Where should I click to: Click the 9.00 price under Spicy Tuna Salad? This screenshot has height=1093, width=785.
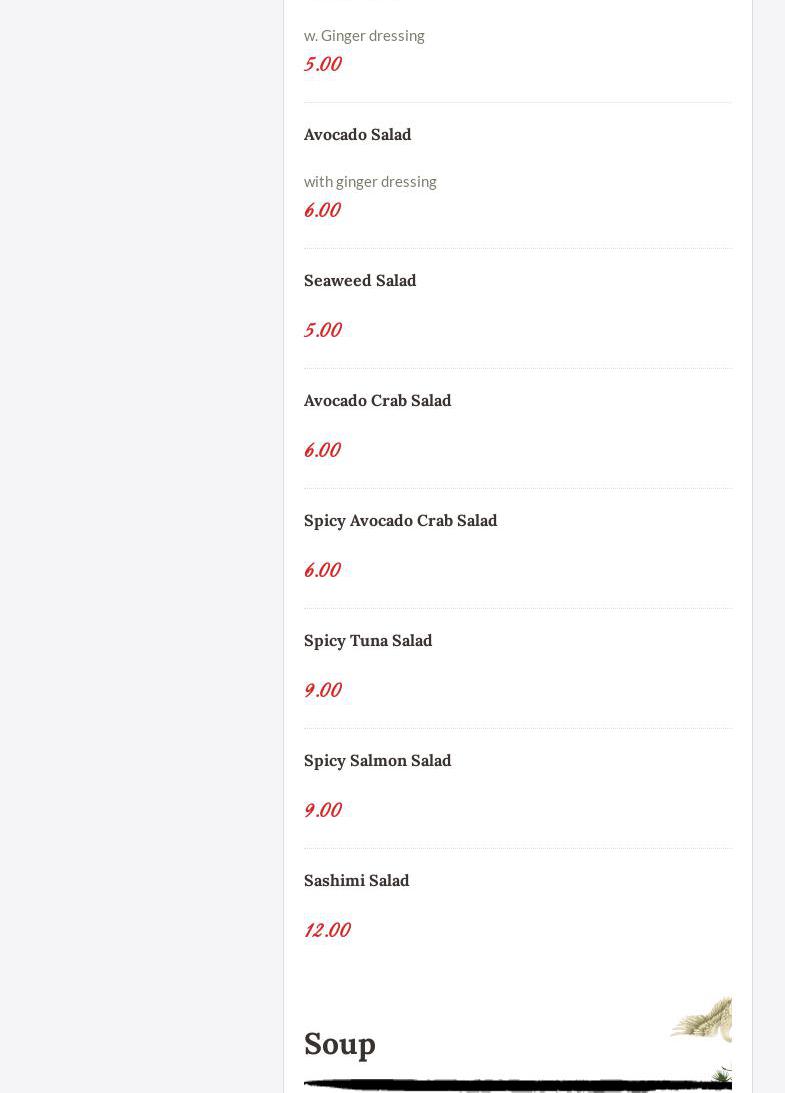coord(322,690)
